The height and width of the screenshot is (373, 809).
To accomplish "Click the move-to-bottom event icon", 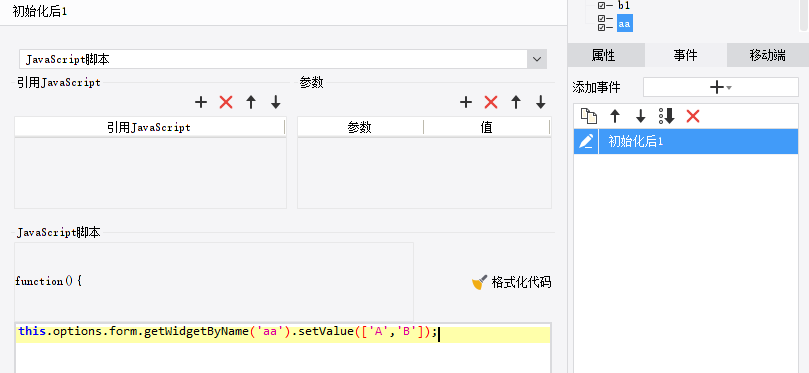I will coord(667,116).
